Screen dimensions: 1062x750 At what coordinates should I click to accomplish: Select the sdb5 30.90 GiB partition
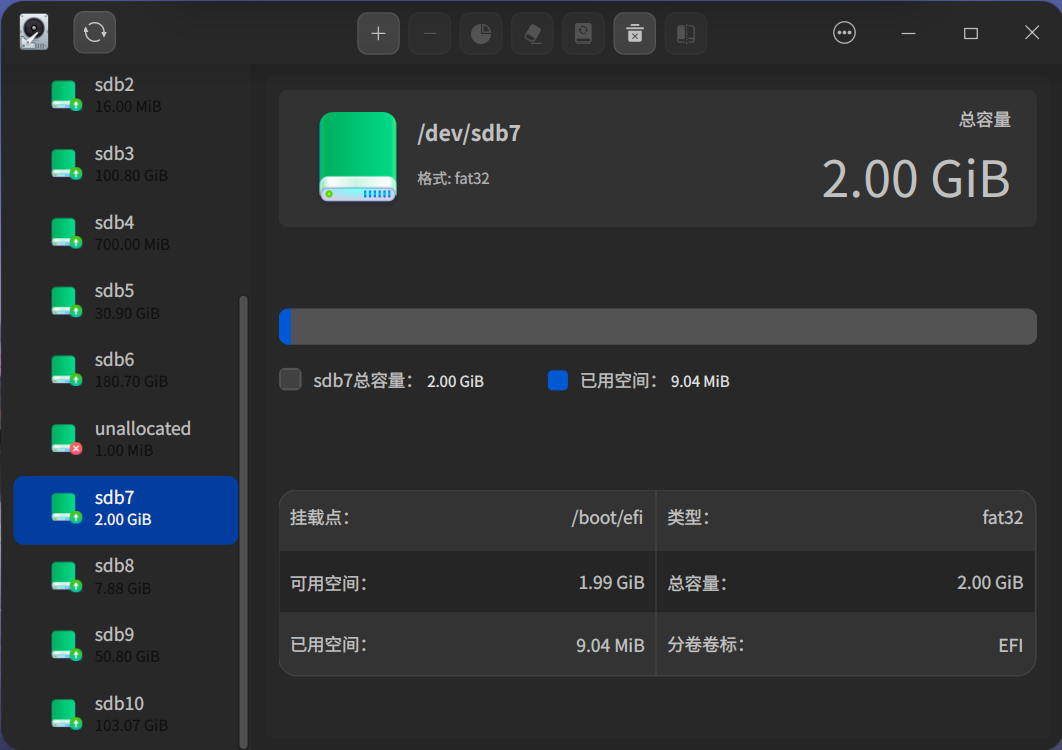point(126,301)
